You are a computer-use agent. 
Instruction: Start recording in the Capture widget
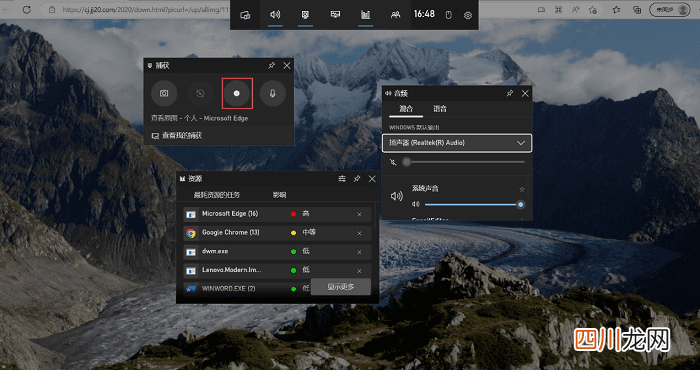(237, 93)
